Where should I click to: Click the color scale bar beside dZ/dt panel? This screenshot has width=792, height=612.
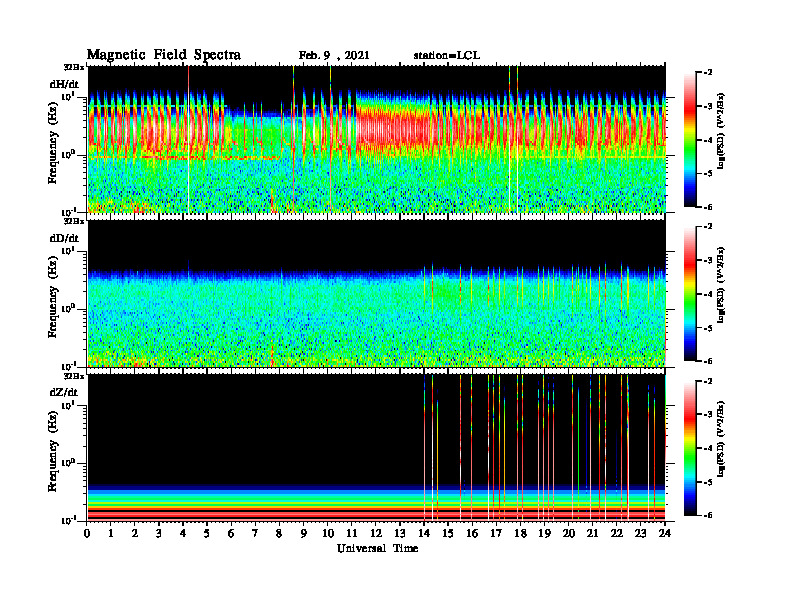690,447
